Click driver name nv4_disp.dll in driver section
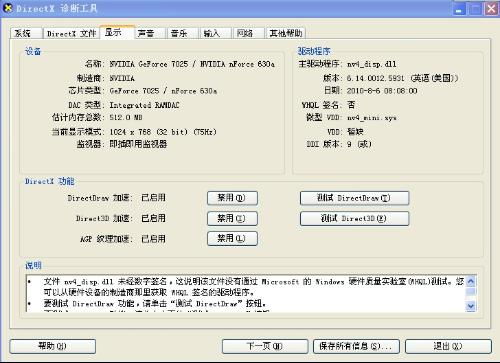This screenshot has width=500, height=363. pos(372,64)
